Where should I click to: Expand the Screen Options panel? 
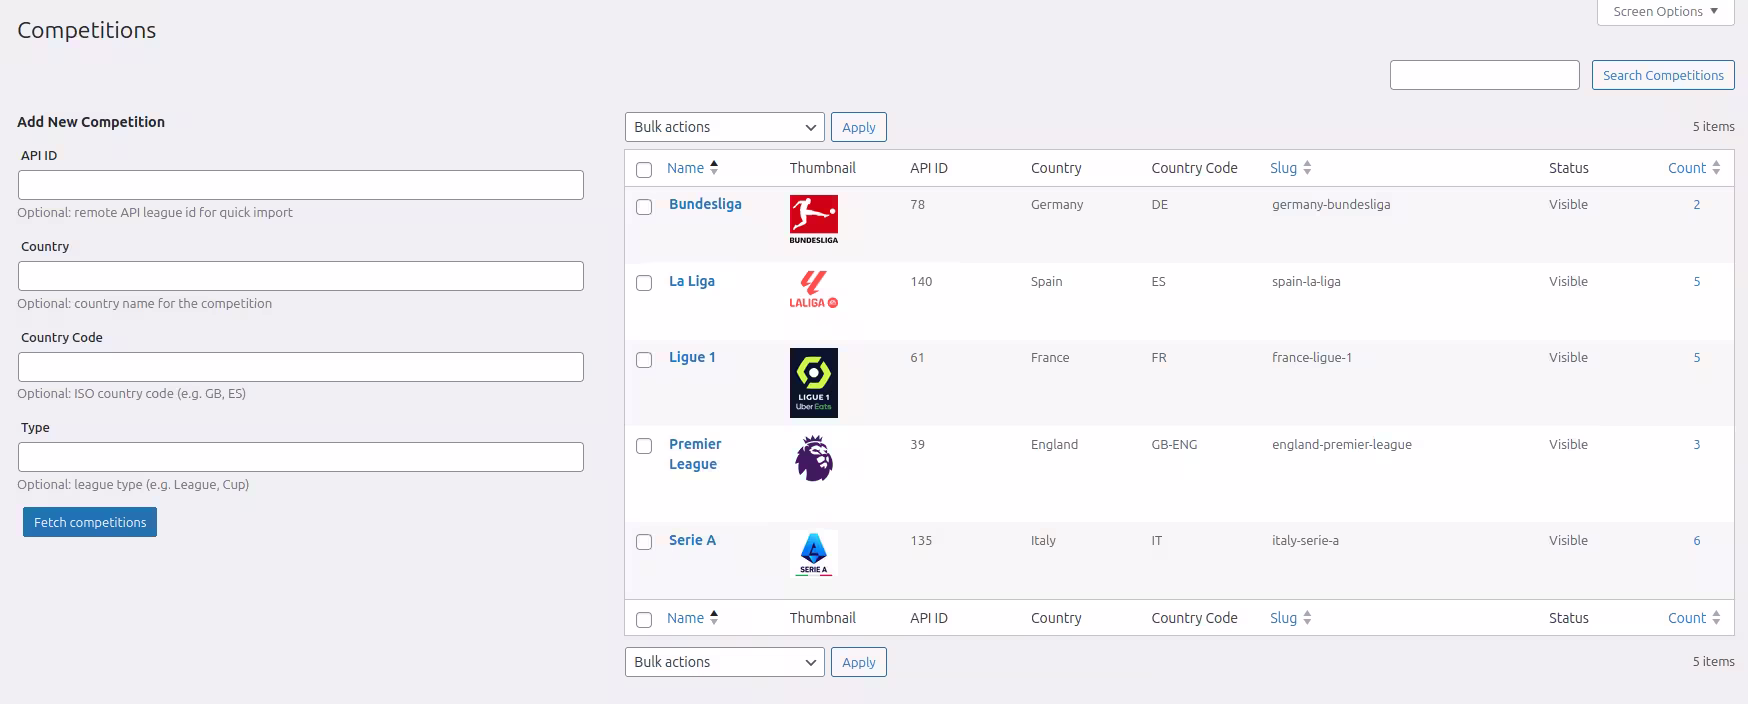coord(1664,12)
